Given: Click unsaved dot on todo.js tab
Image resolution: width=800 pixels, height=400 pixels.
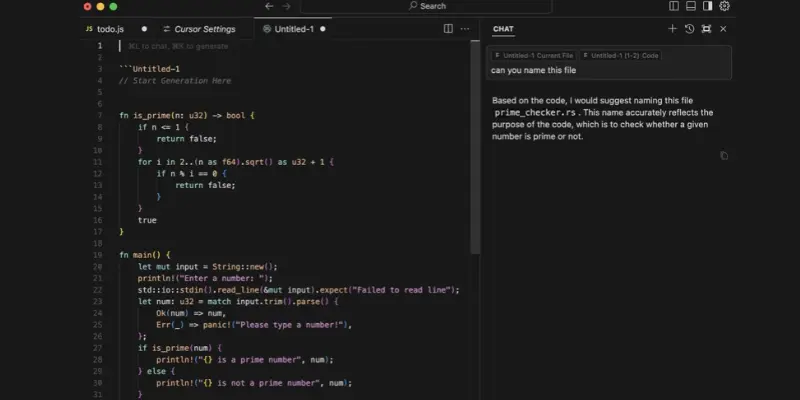Looking at the screenshot, I should [x=144, y=29].
